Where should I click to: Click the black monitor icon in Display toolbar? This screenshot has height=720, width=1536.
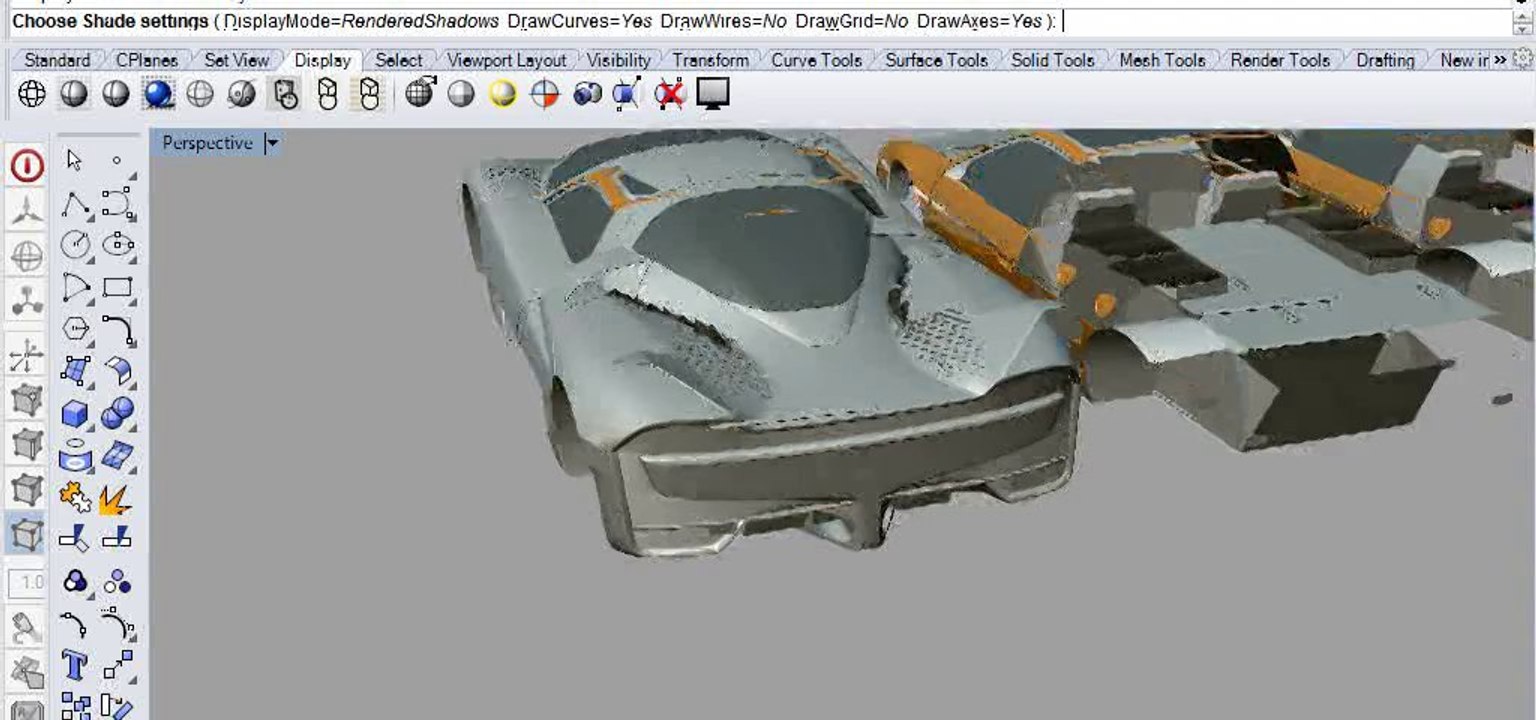(x=712, y=94)
